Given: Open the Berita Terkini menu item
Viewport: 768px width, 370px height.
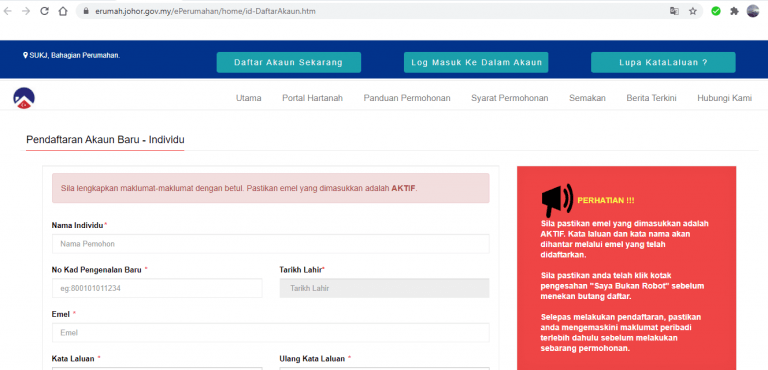Looking at the screenshot, I should [x=651, y=98].
